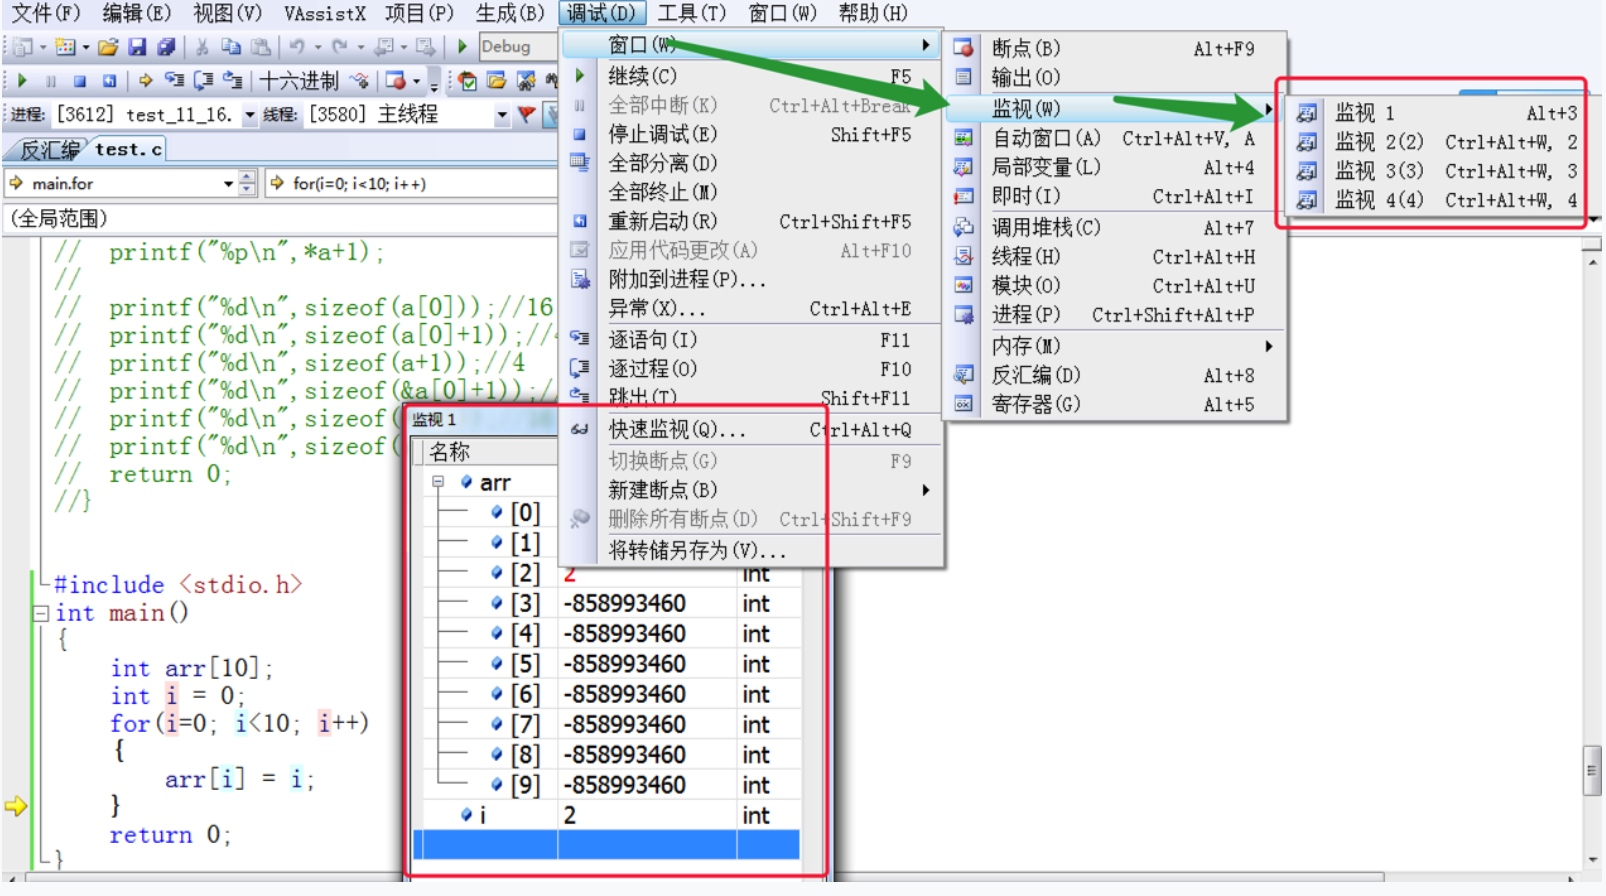Open the dropdown arrow beside Undo
The width and height of the screenshot is (1606, 896).
[x=318, y=47]
